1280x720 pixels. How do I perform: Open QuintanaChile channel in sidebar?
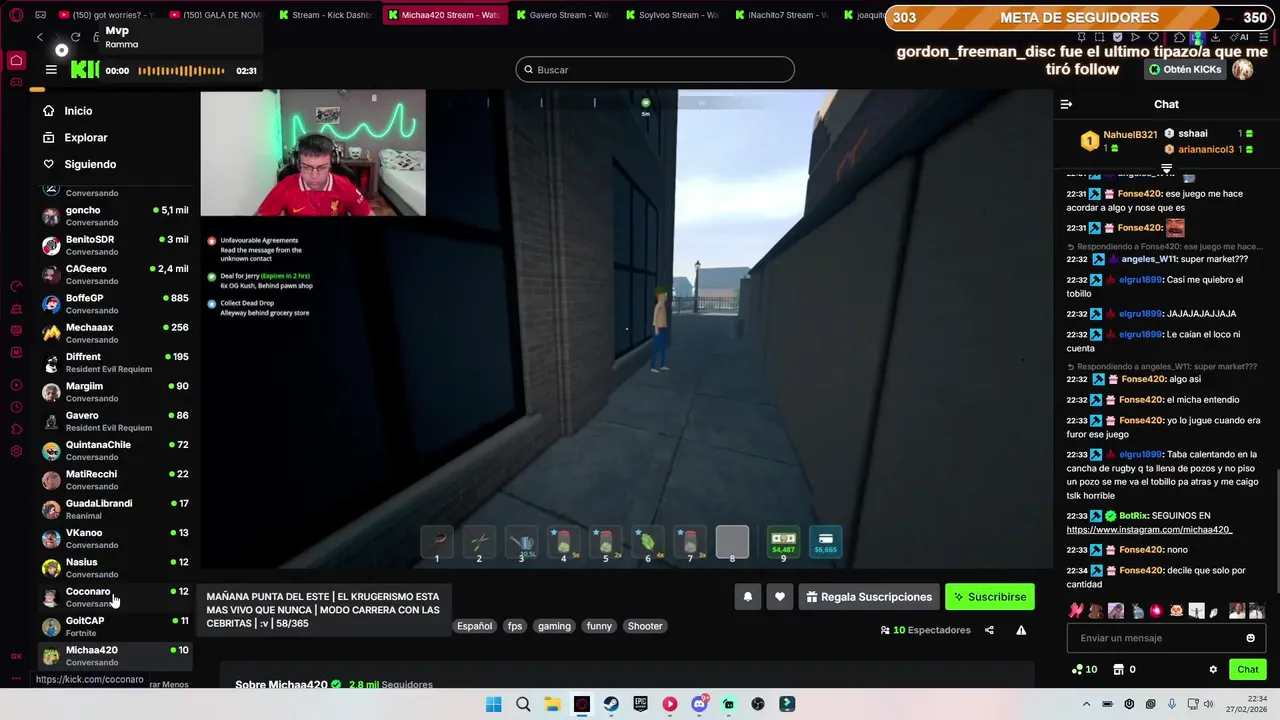[116, 450]
